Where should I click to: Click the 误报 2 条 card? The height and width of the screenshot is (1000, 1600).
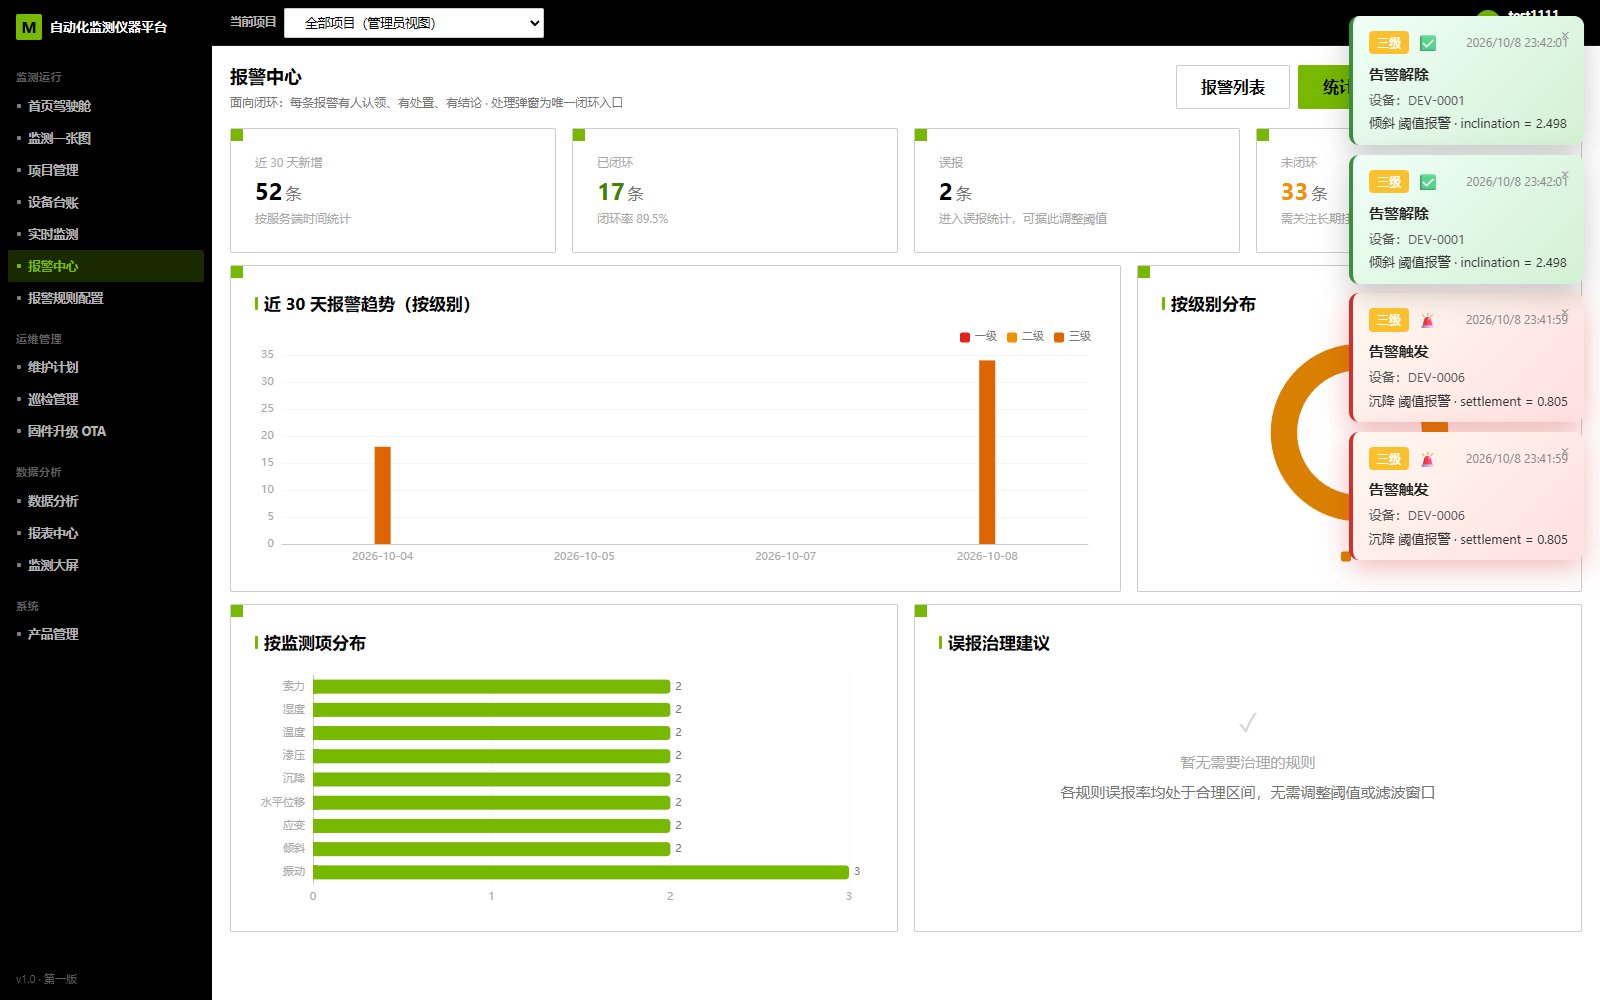click(x=1077, y=190)
